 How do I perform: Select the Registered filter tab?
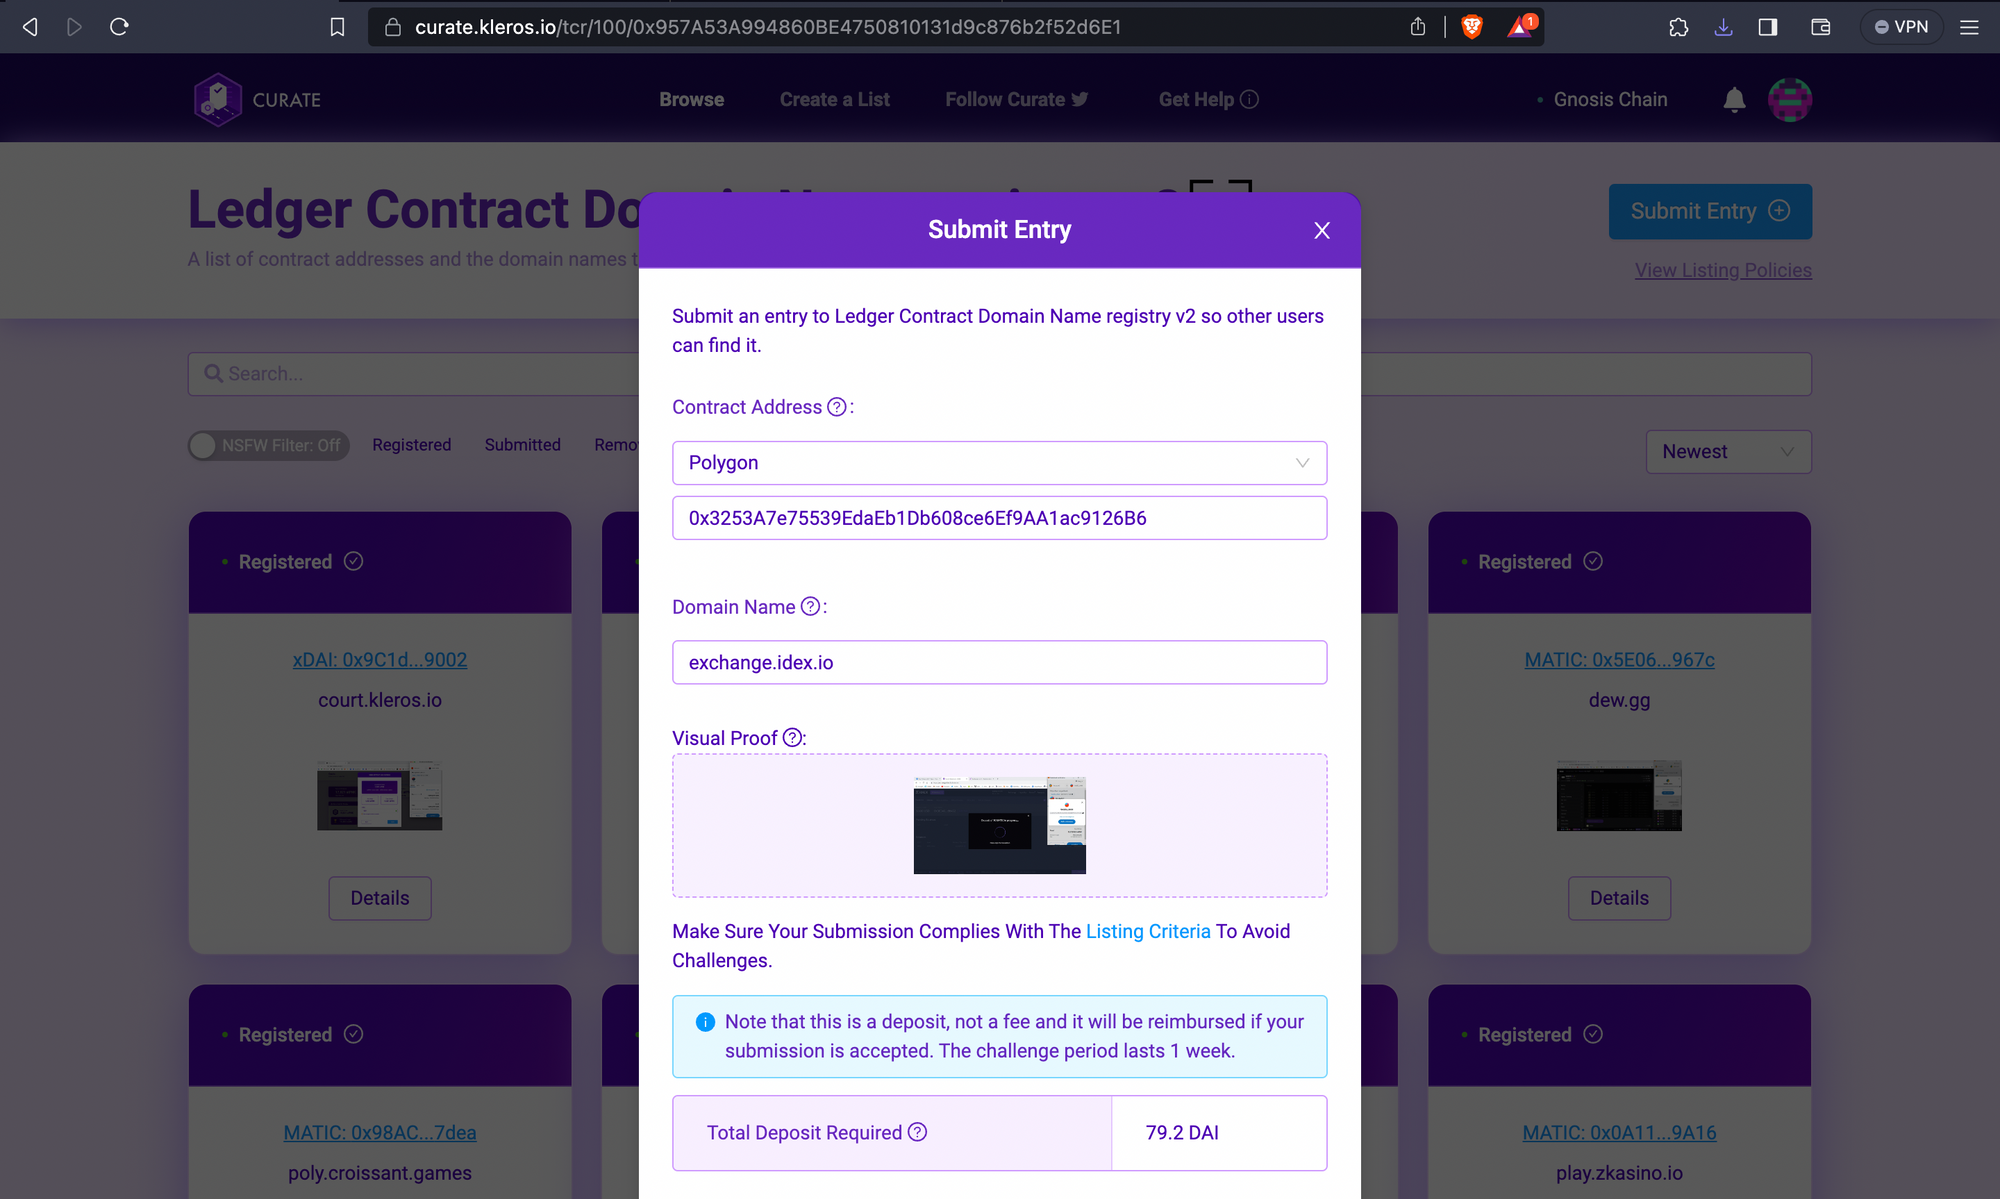(411, 445)
